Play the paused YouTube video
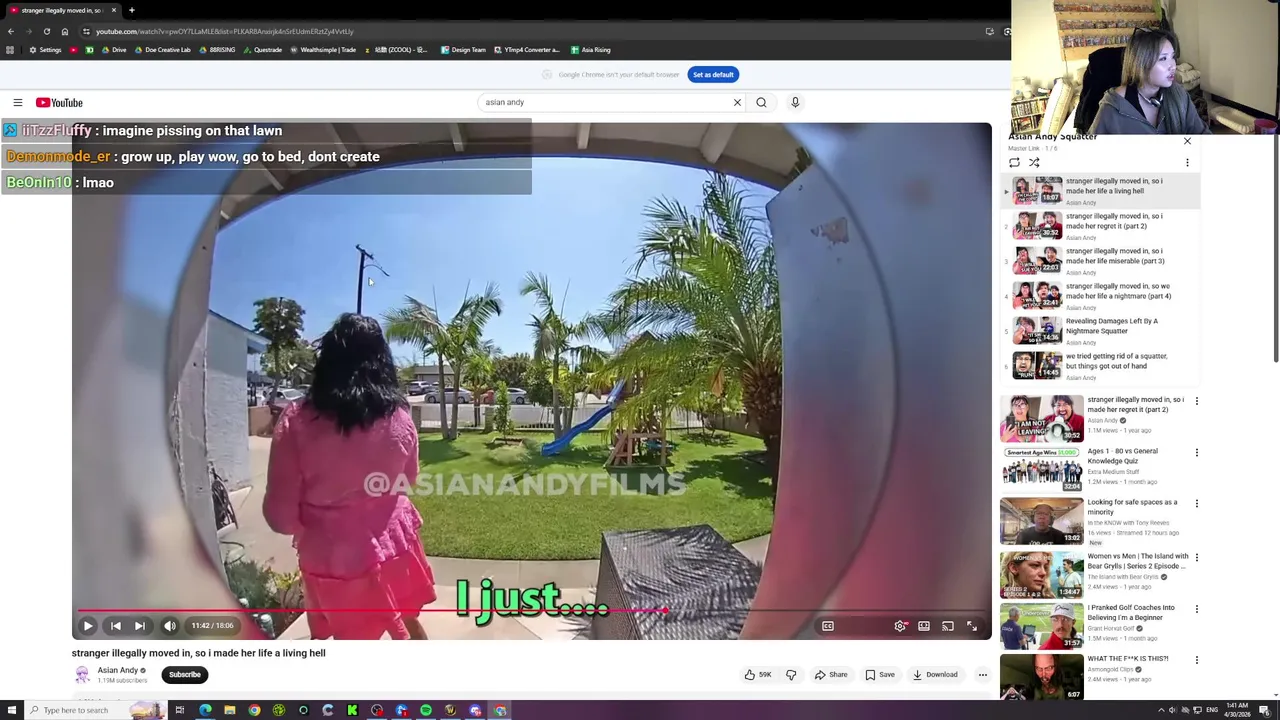The image size is (1280, 720). coord(87,626)
